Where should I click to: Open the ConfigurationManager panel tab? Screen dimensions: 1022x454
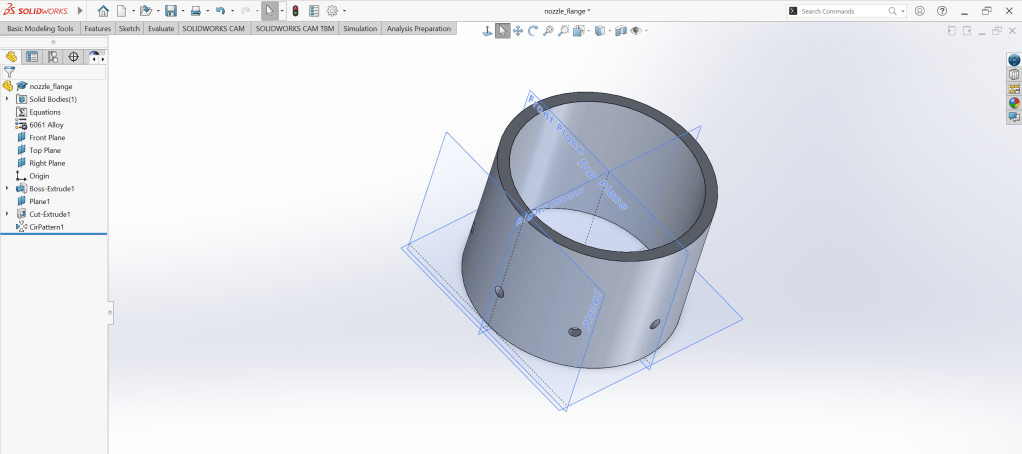click(x=53, y=57)
